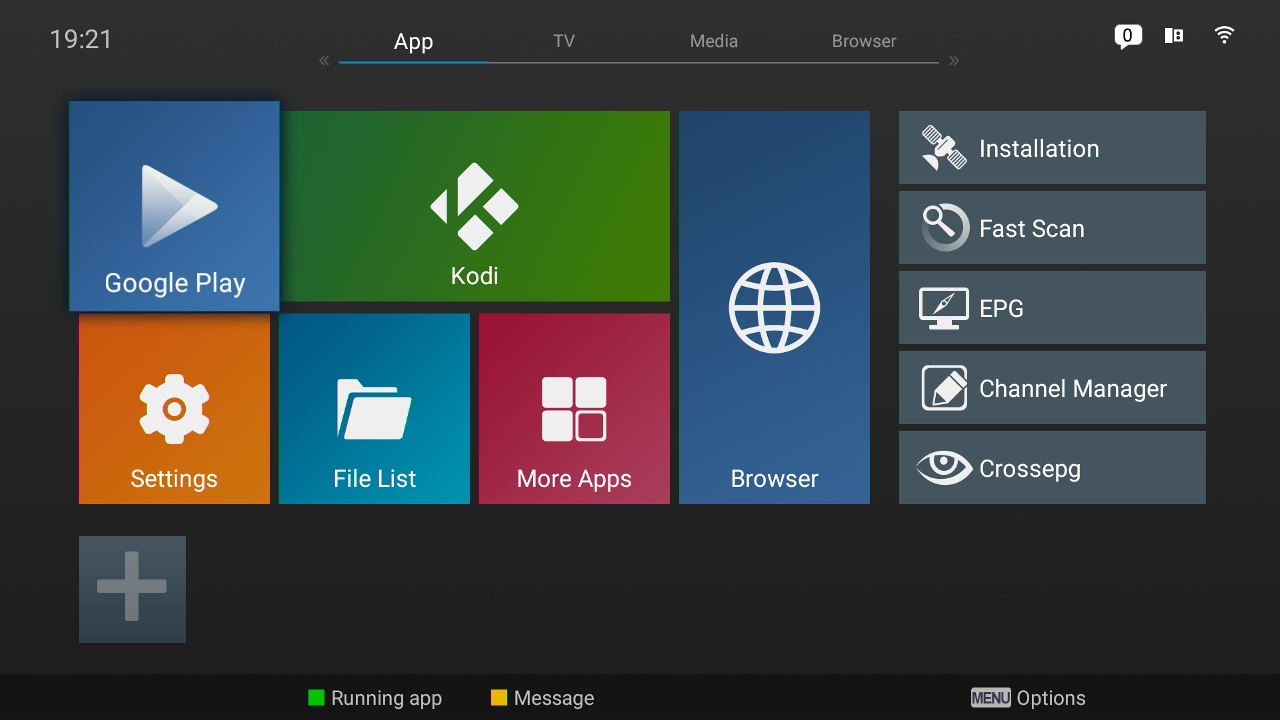Click the Crossepg eye icon
This screenshot has width=1280, height=720.
[x=944, y=468]
